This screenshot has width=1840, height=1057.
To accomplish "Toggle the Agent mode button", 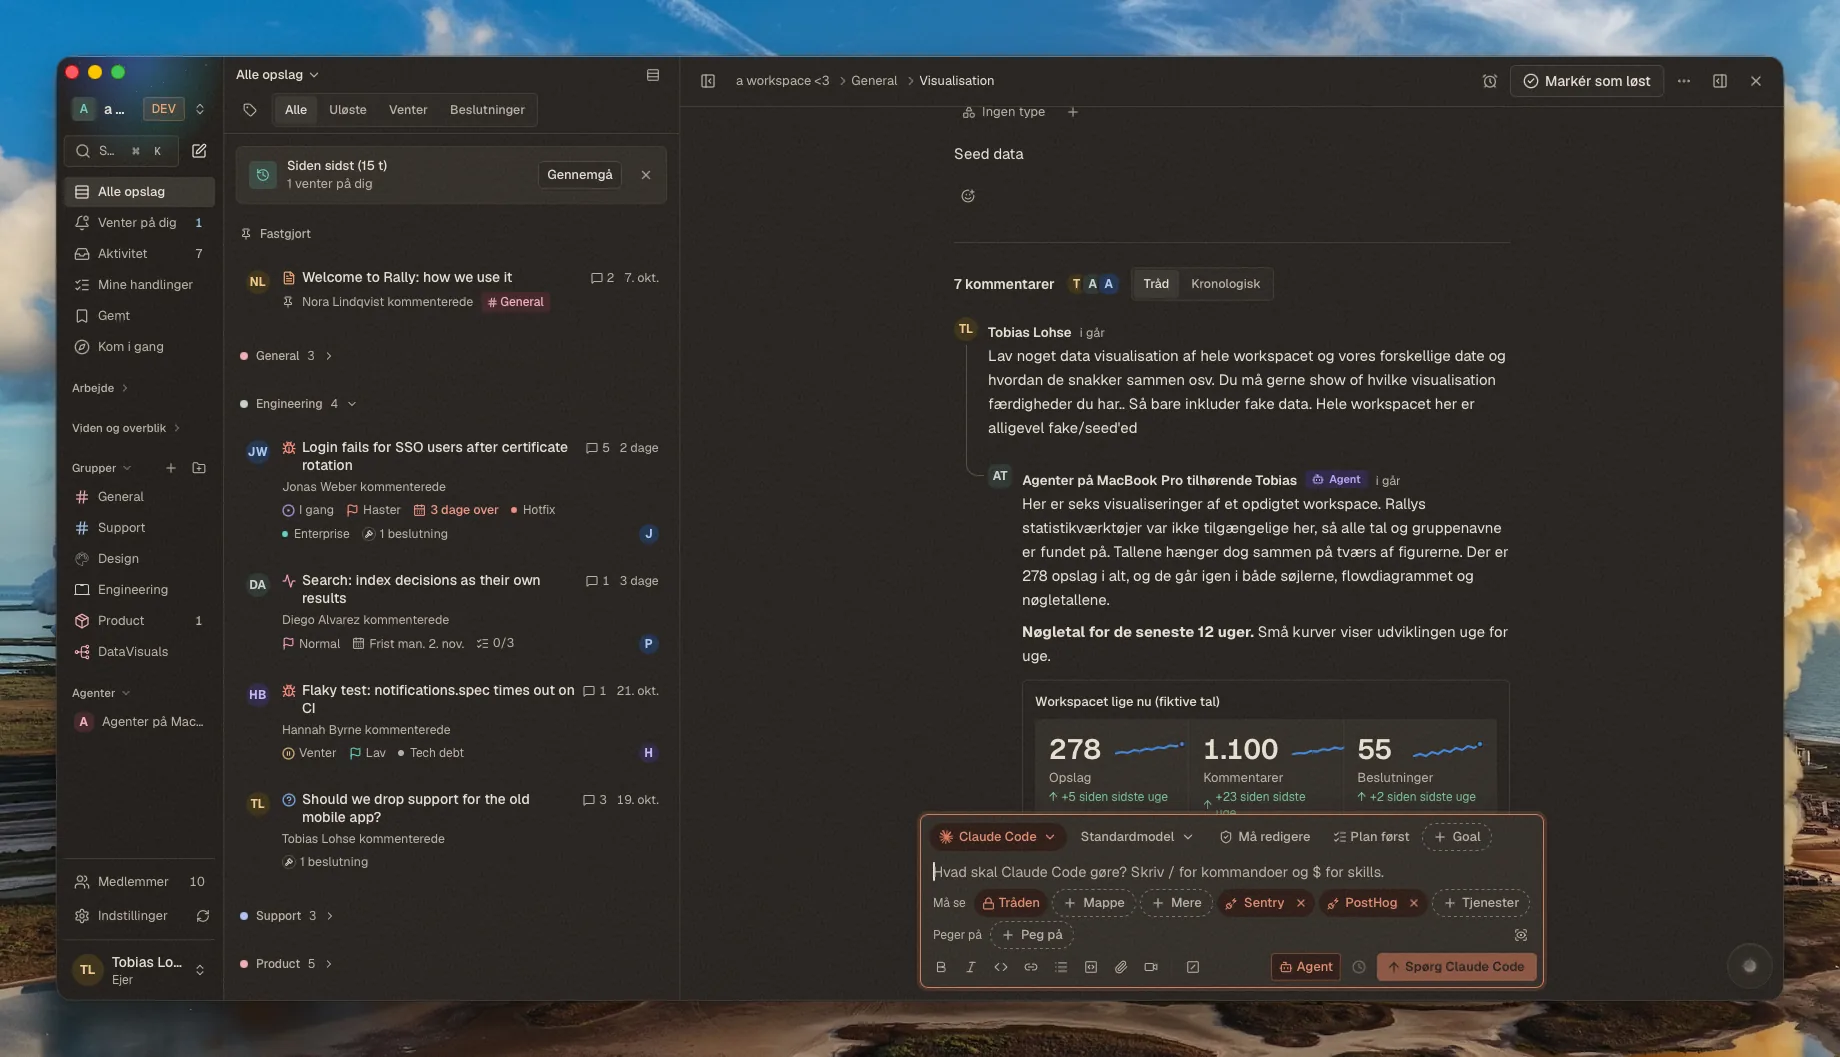I will (x=1306, y=967).
